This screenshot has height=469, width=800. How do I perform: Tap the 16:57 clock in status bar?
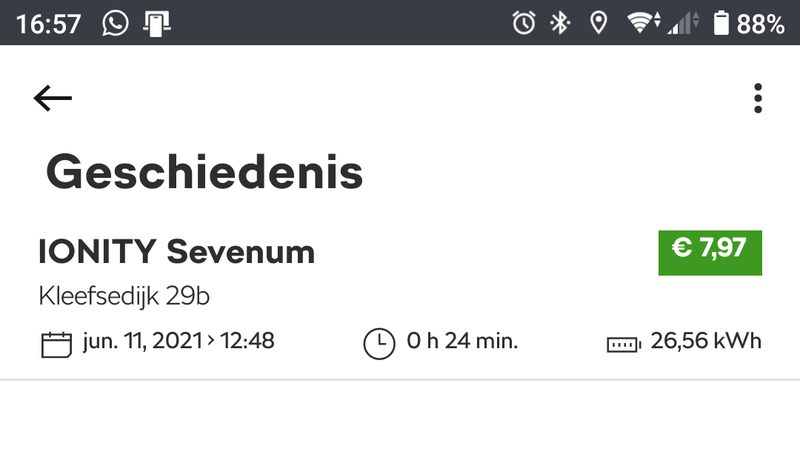[49, 23]
